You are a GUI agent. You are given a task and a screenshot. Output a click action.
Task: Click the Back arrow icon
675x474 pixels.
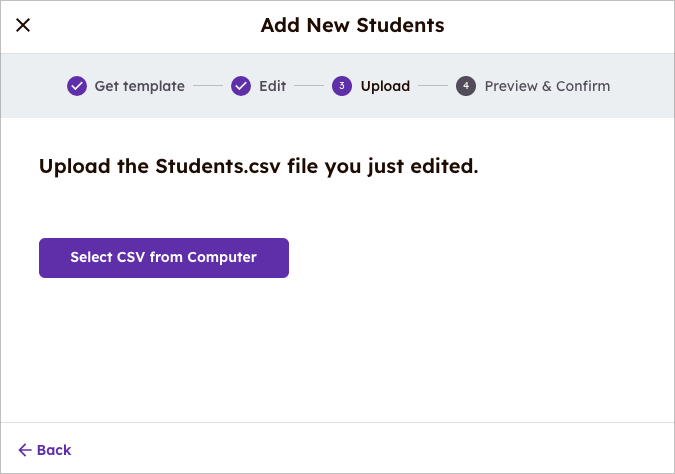(x=25, y=450)
